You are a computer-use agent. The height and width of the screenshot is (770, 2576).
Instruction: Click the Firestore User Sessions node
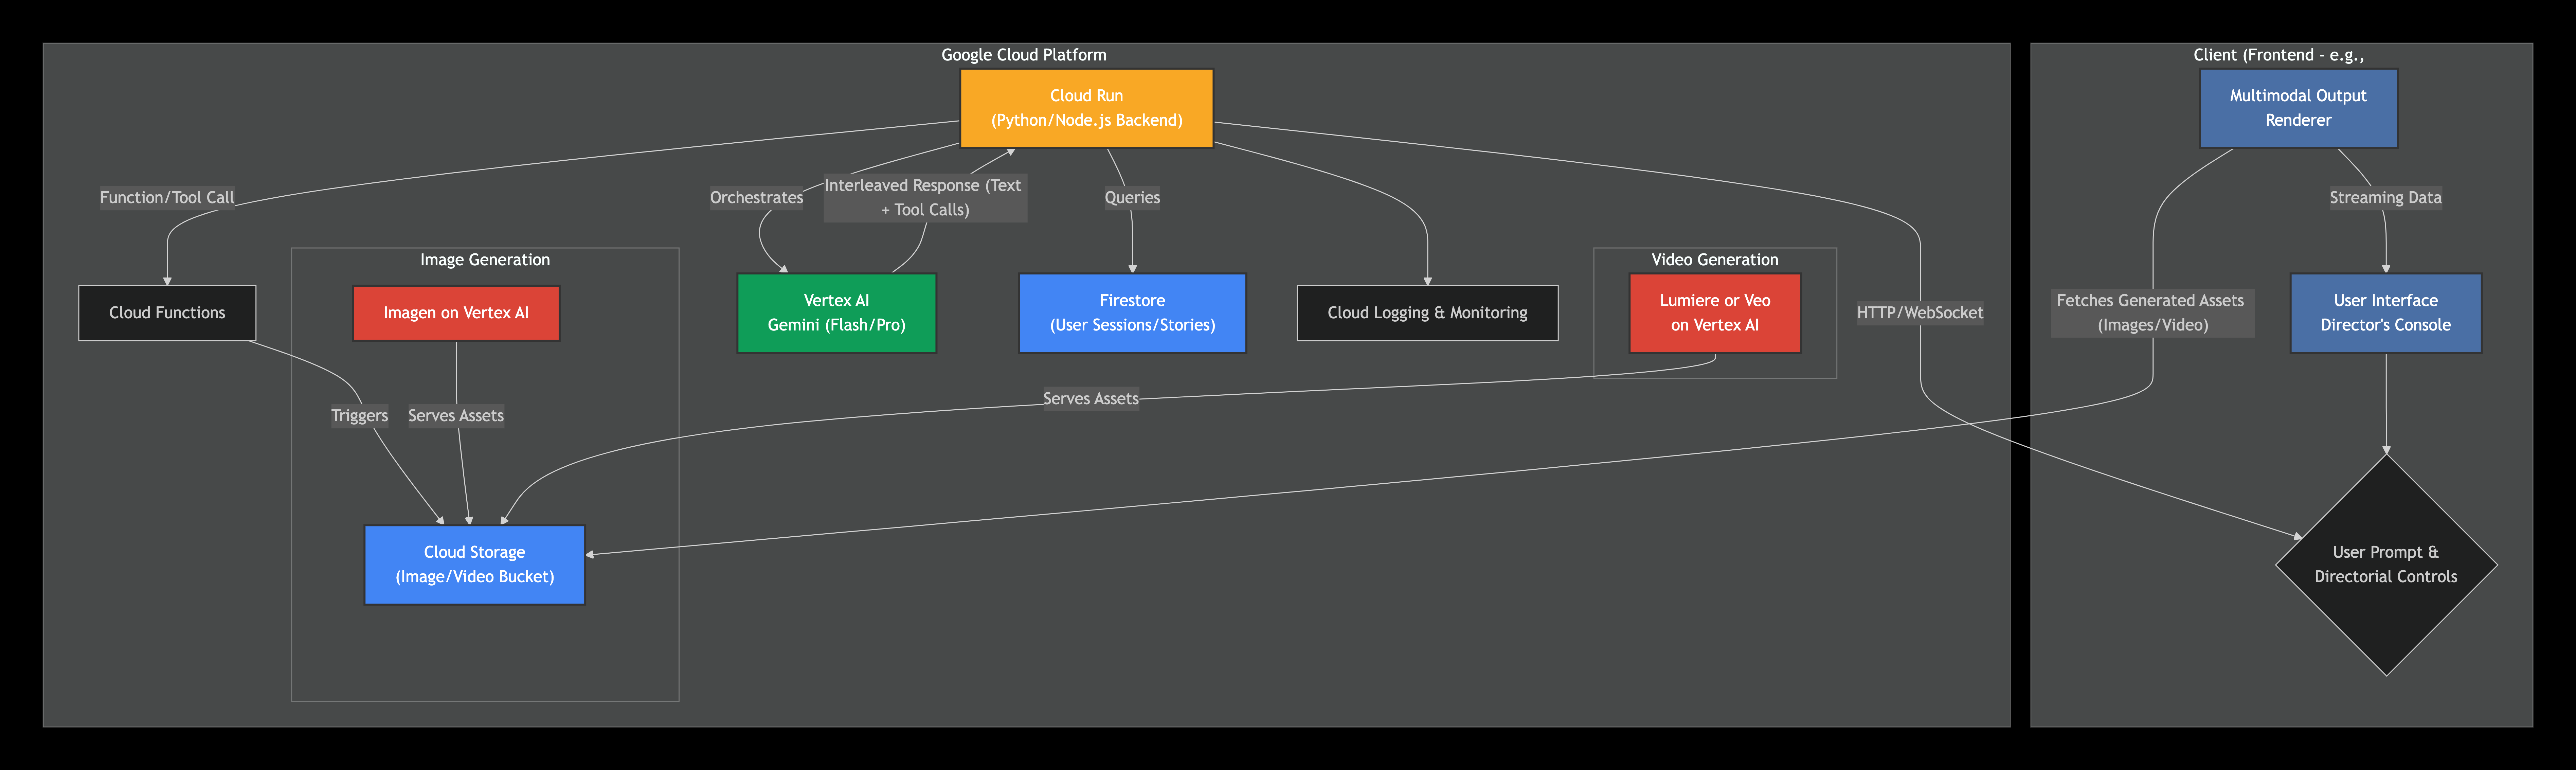tap(1132, 313)
